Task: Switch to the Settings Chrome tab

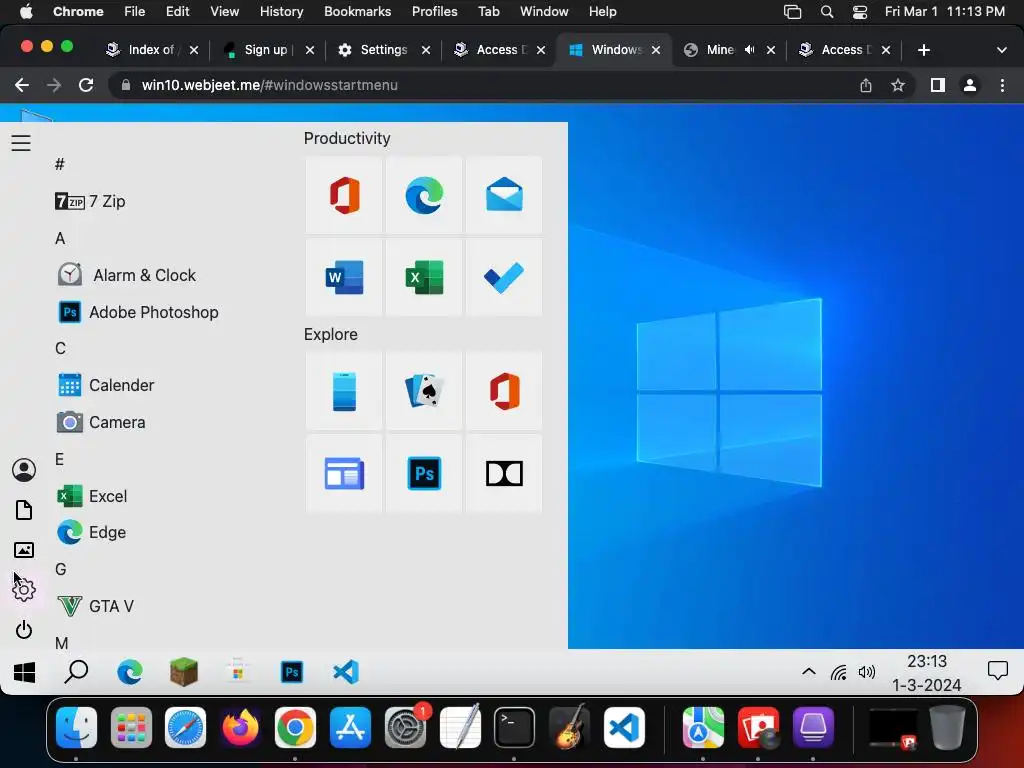Action: pos(384,50)
